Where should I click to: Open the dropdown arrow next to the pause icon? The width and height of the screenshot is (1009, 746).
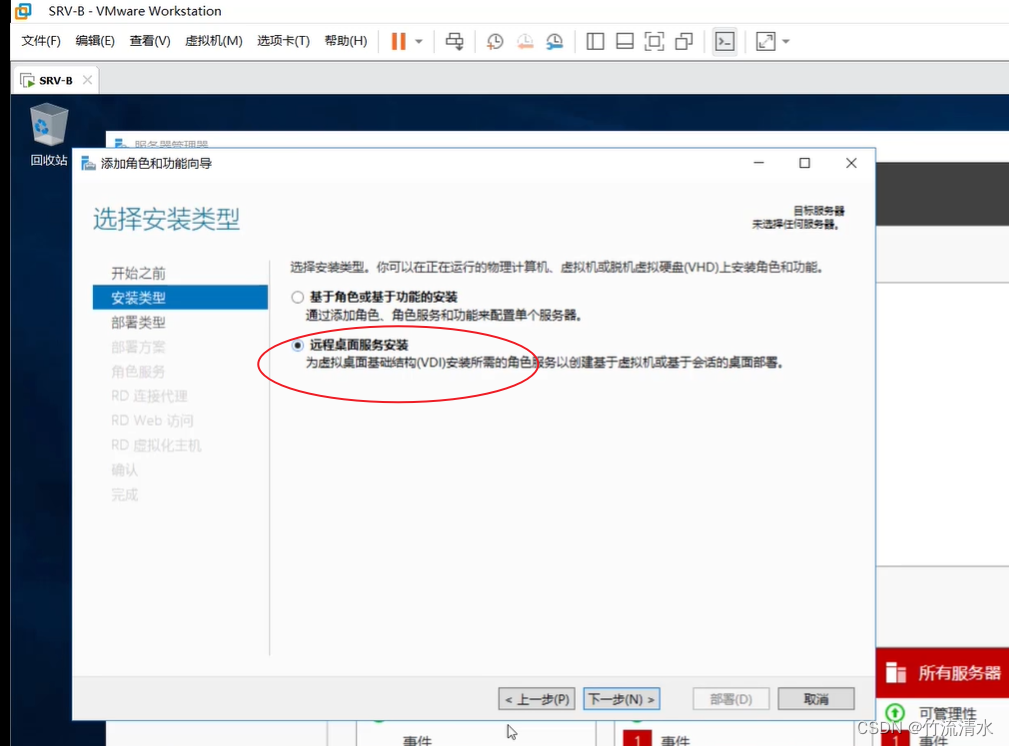pos(419,42)
